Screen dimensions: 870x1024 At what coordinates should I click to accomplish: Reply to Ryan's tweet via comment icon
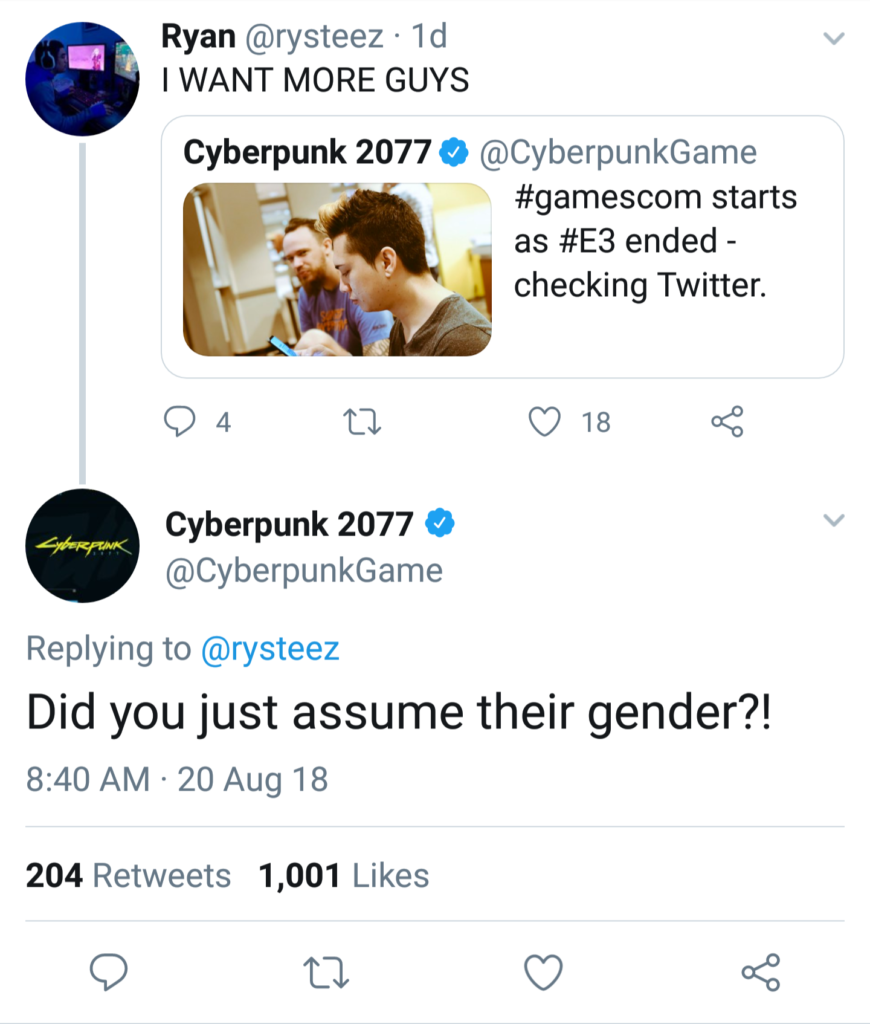click(179, 421)
